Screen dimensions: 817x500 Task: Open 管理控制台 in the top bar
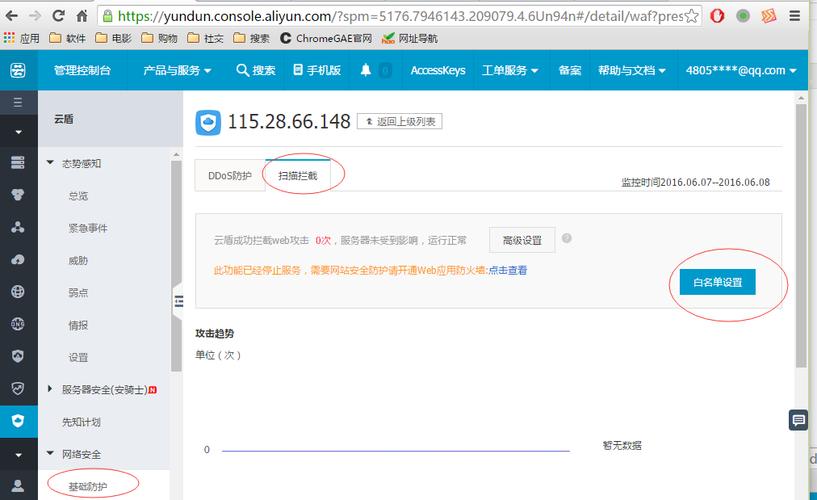82,70
